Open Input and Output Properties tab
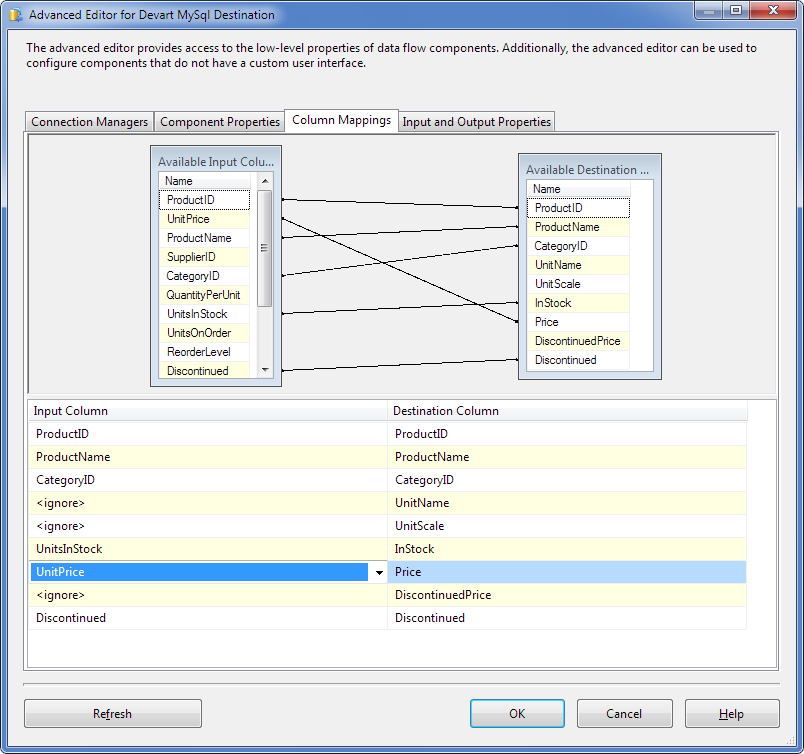Viewport: 804px width, 754px height. click(476, 122)
